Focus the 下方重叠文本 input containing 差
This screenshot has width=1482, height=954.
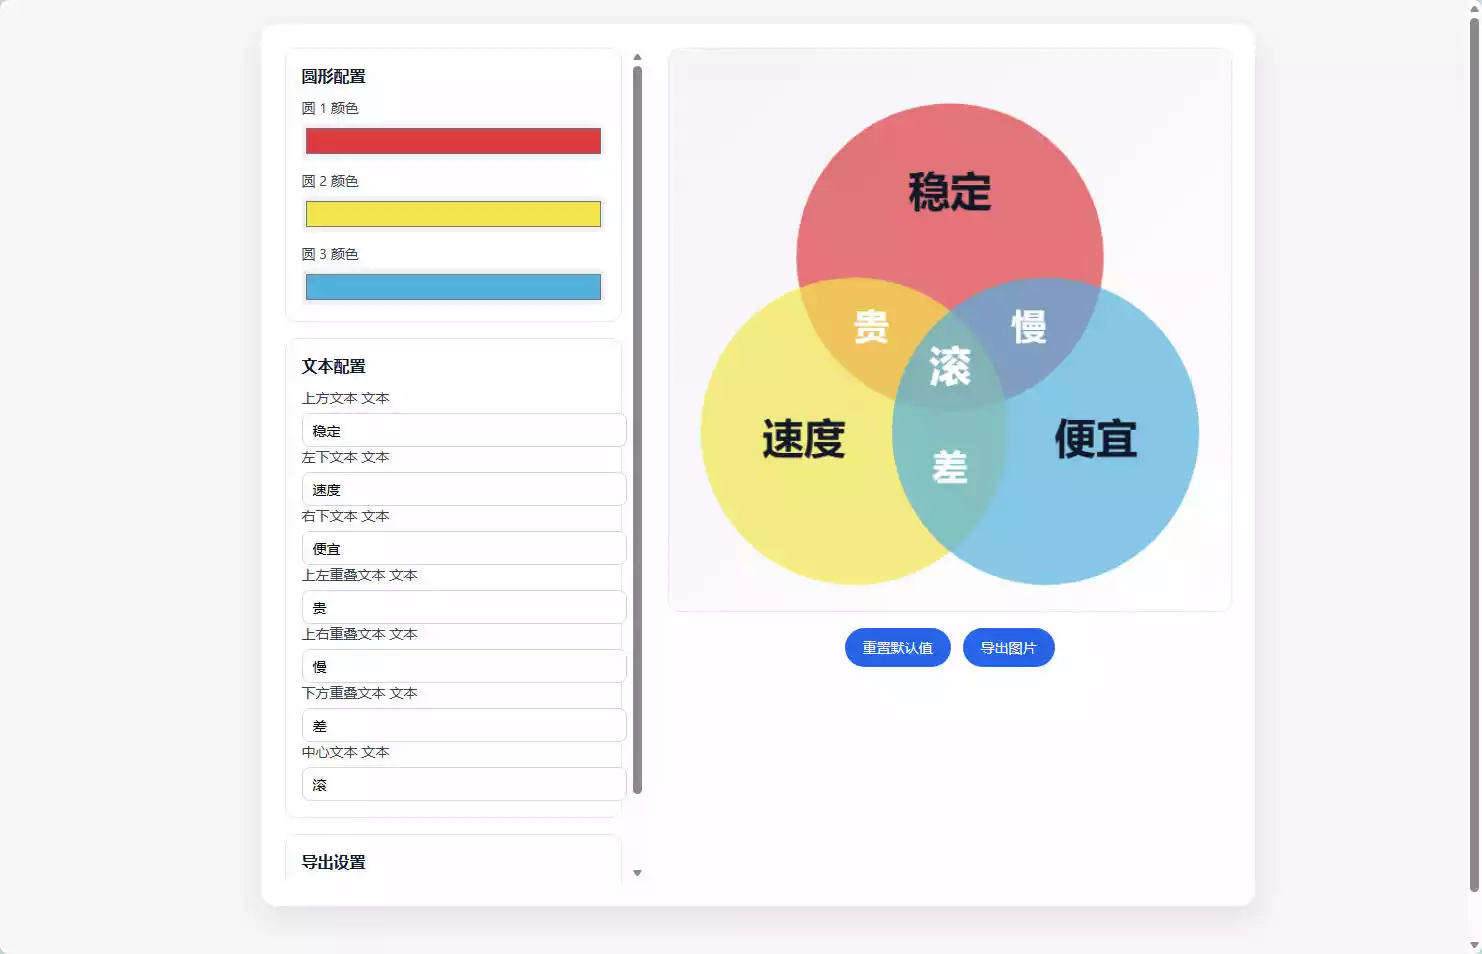[464, 725]
